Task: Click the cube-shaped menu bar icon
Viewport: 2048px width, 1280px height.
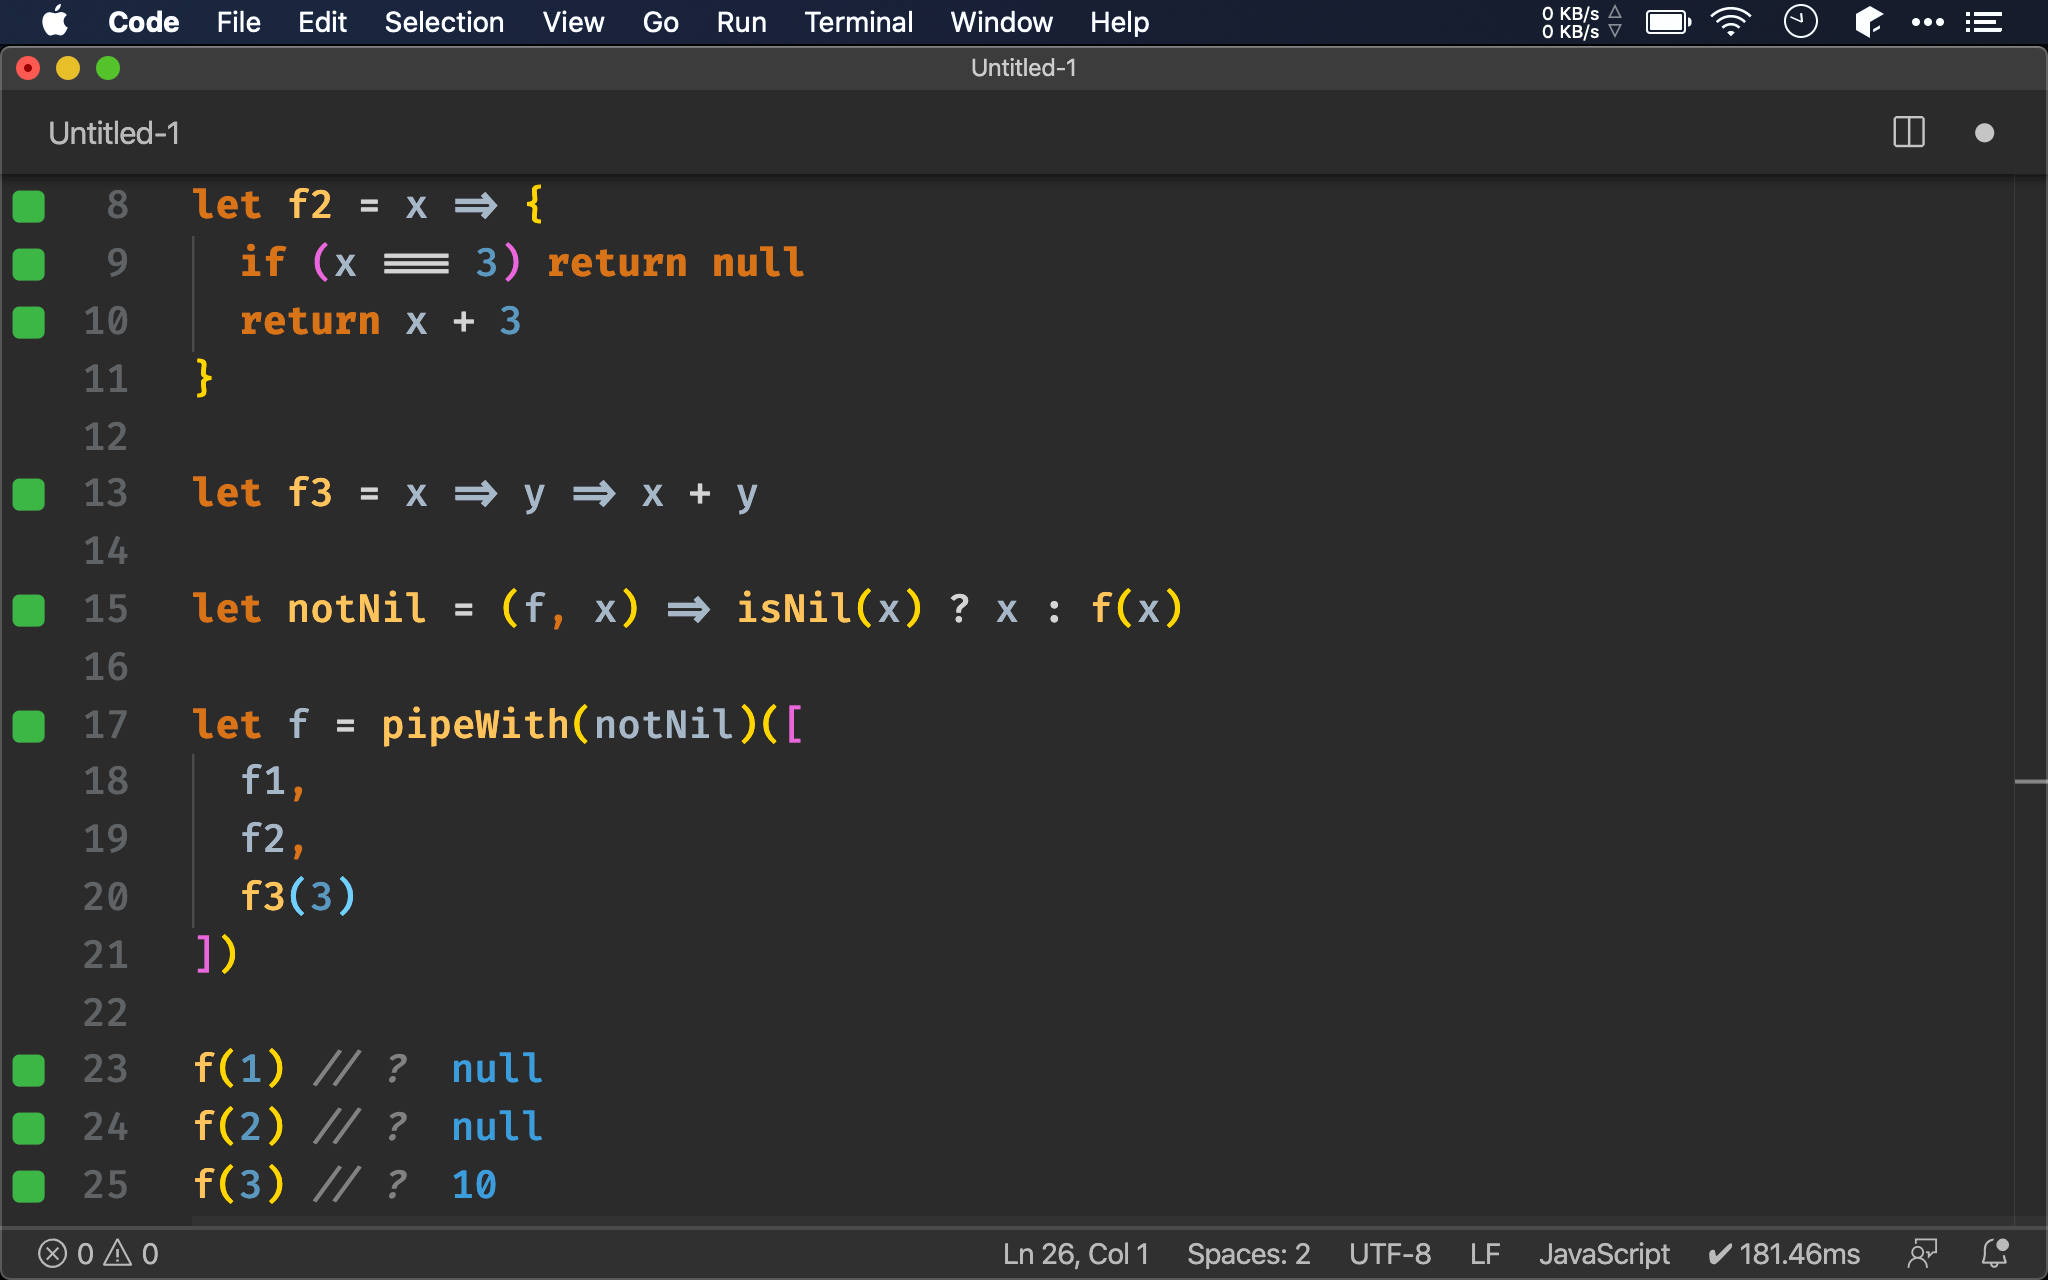Action: 1868,22
